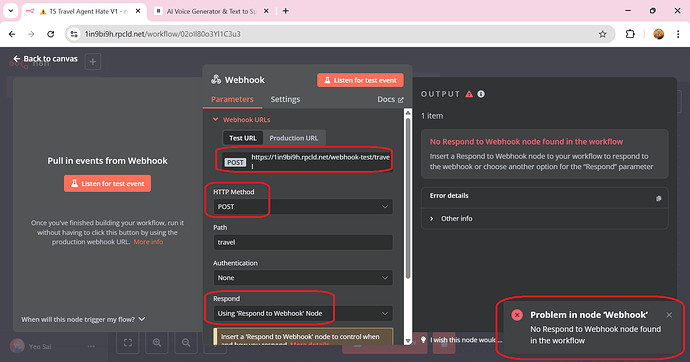Click the lightbulb icon near I wish this node would
Image resolution: width=690 pixels, height=362 pixels.
pyautogui.click(x=423, y=340)
